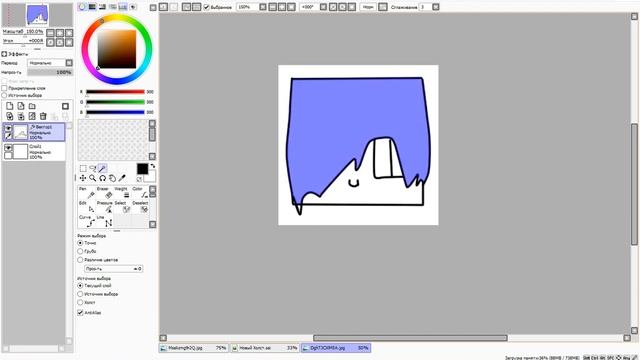Enable the Прикрепление слоя checkbox
Viewport: 640px width, 360px height.
pos(4,88)
